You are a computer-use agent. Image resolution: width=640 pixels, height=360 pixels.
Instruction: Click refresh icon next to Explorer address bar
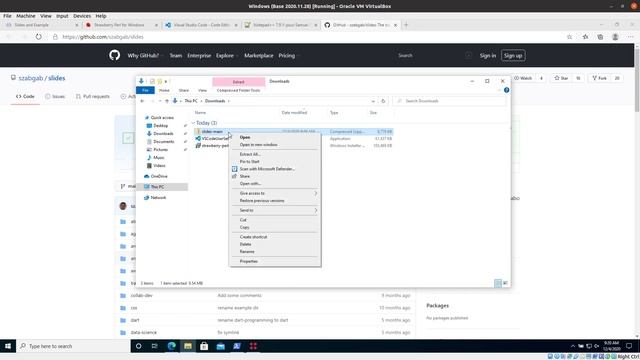click(383, 101)
